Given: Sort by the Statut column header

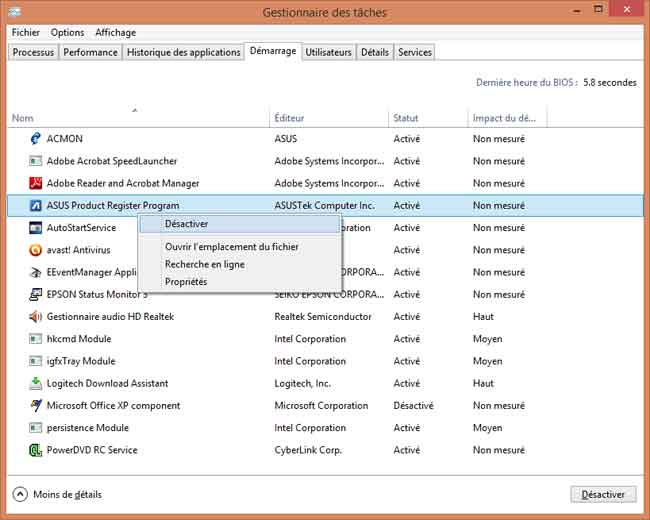Looking at the screenshot, I should click(x=428, y=118).
